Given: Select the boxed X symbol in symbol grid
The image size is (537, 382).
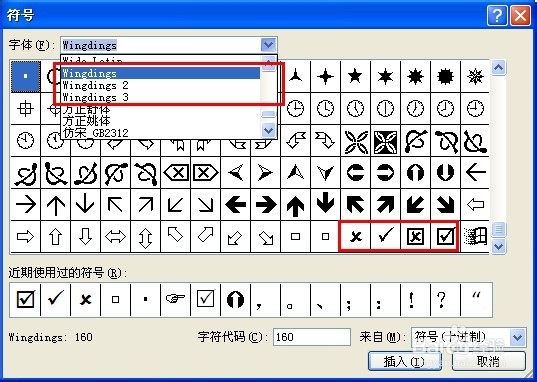Looking at the screenshot, I should click(x=415, y=236).
